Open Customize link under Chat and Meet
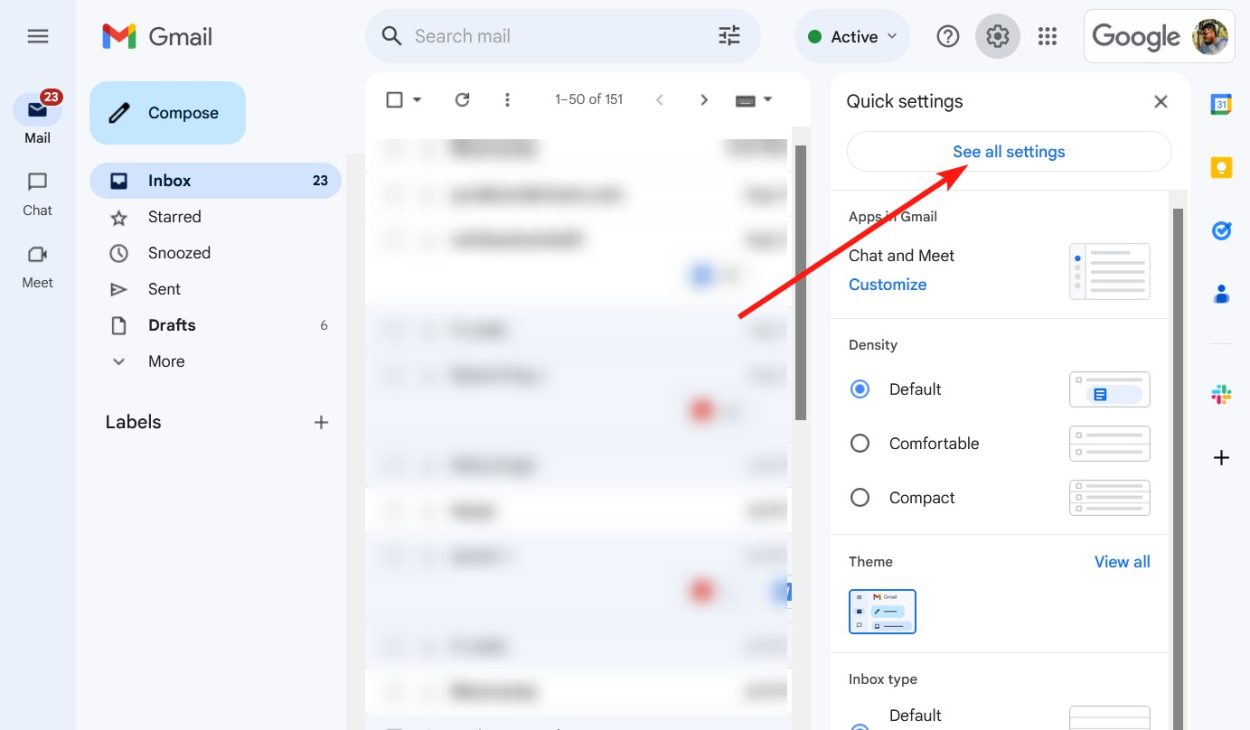Image resolution: width=1250 pixels, height=730 pixels. click(887, 284)
